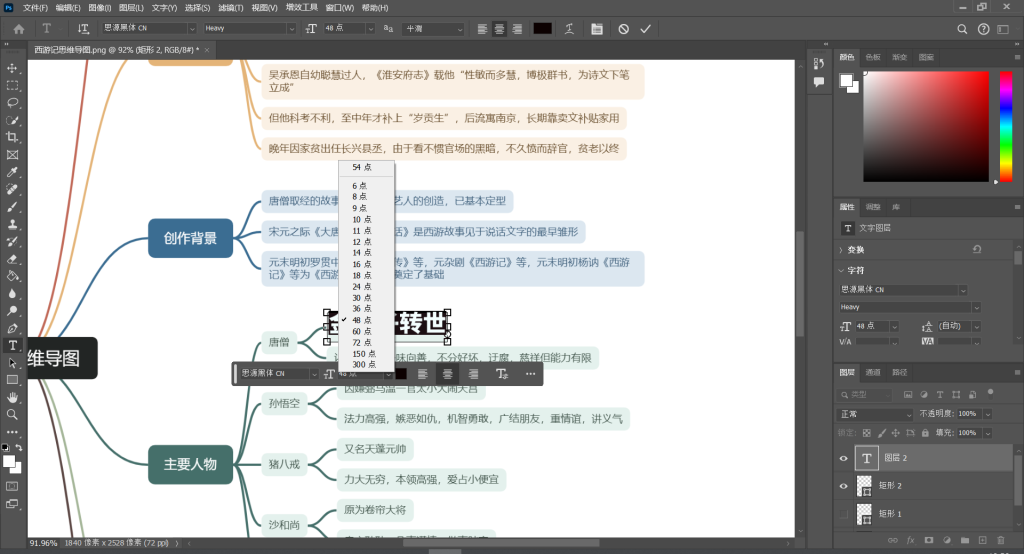Open 文件(F) menu
Viewport: 1024px width, 554px height.
(x=35, y=8)
